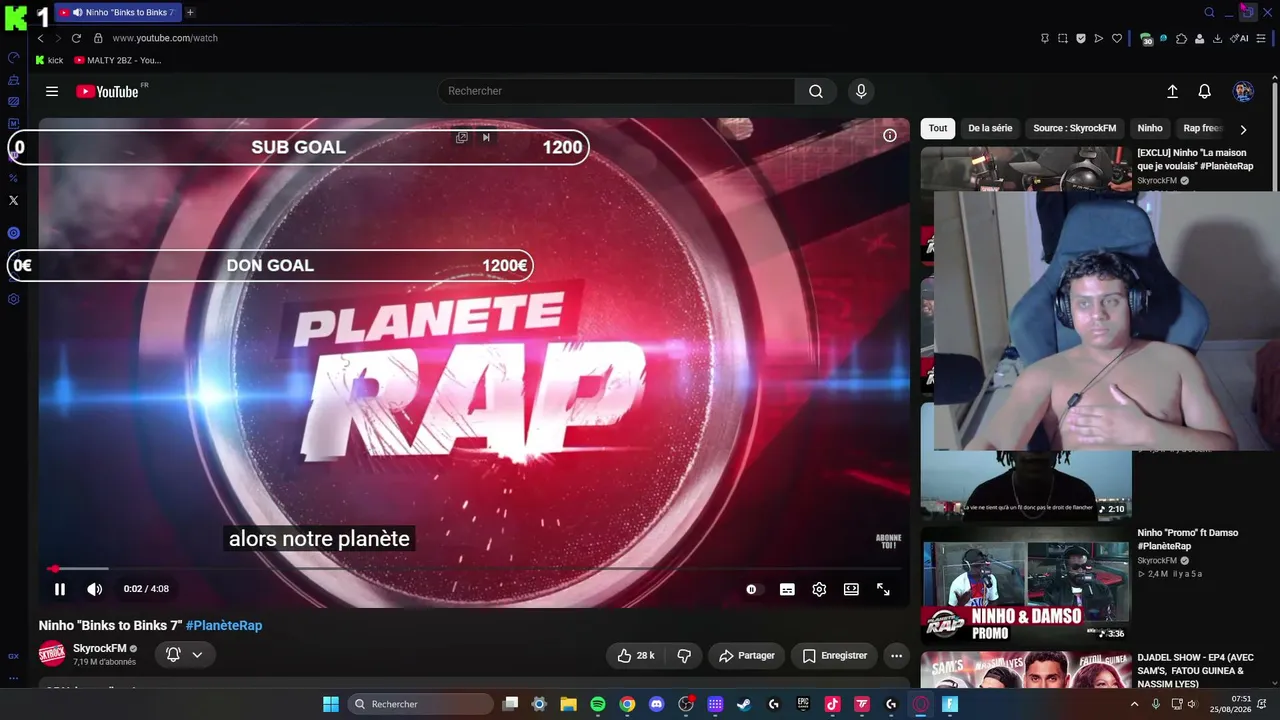Open the SkyrockFM channel name link
Screen dimensions: 1280x720
point(100,648)
